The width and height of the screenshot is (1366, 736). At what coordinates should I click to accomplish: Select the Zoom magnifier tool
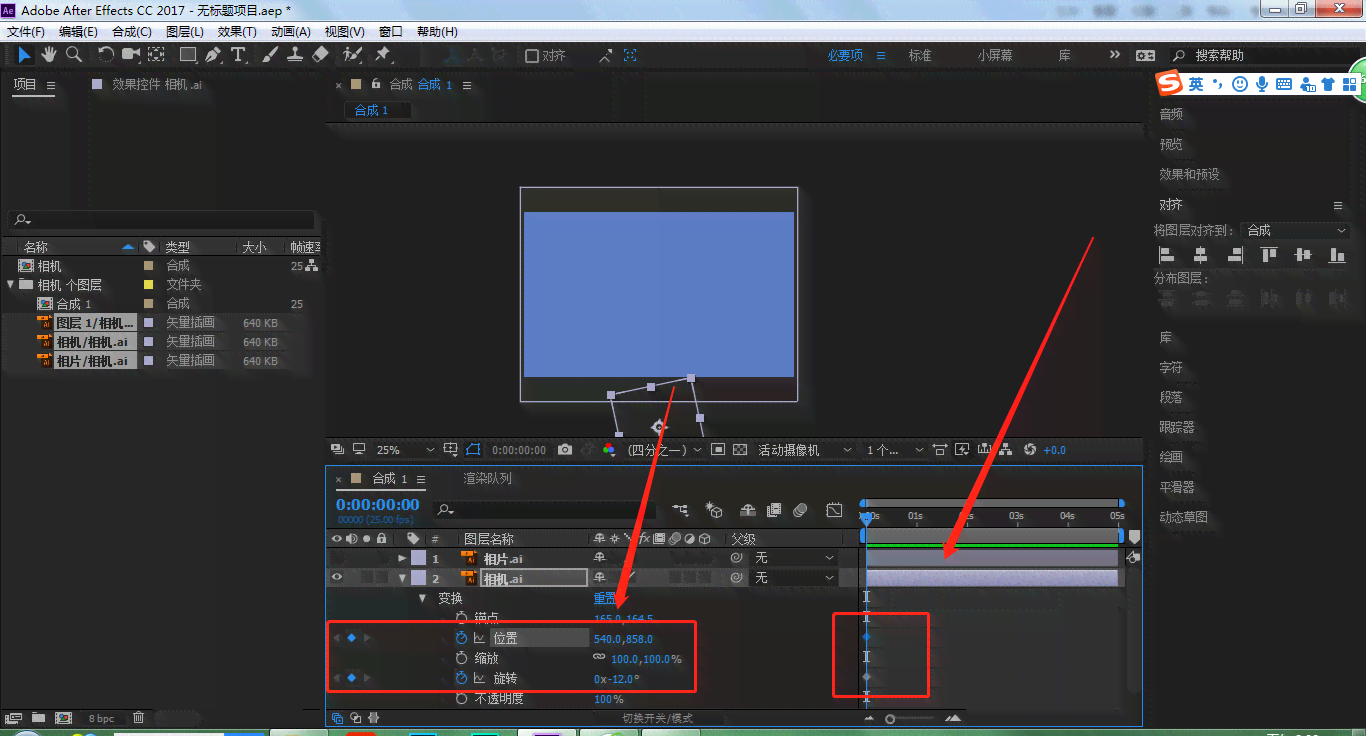(x=73, y=55)
